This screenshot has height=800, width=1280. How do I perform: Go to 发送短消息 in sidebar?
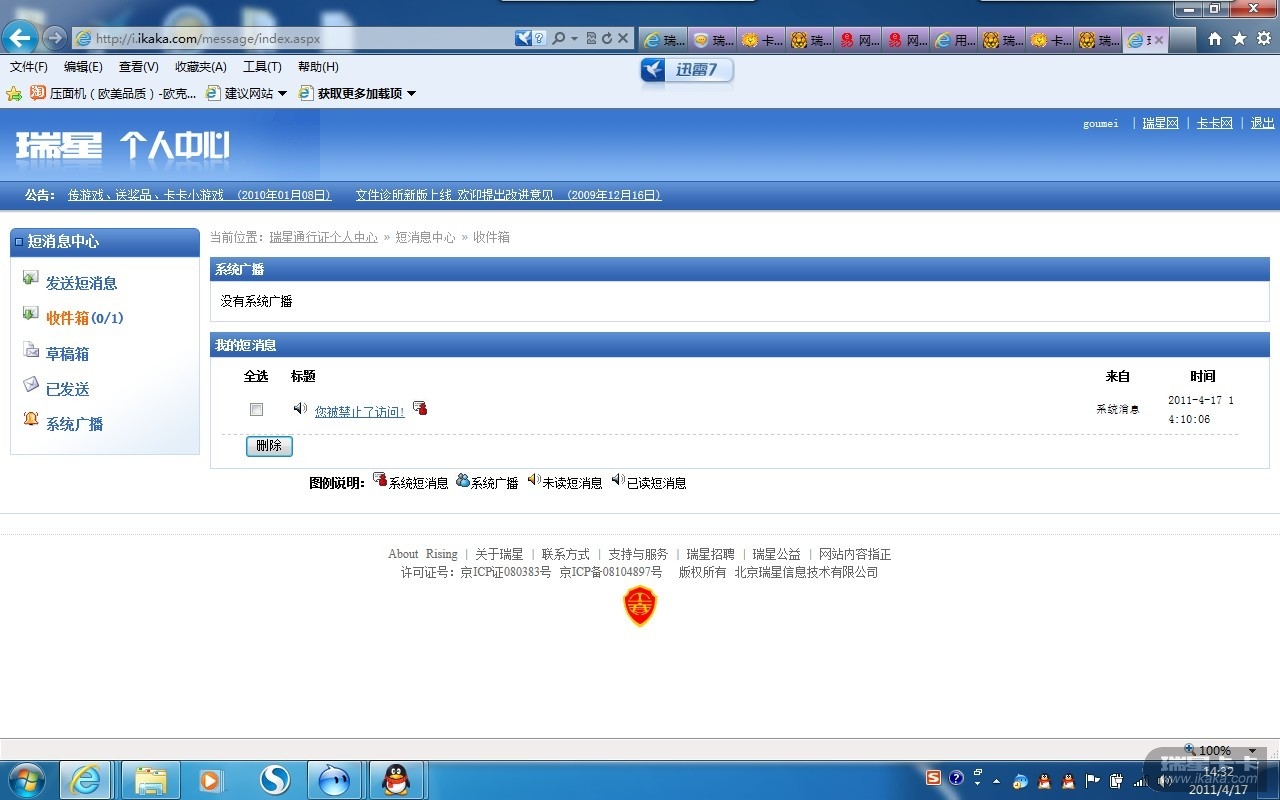(x=81, y=283)
